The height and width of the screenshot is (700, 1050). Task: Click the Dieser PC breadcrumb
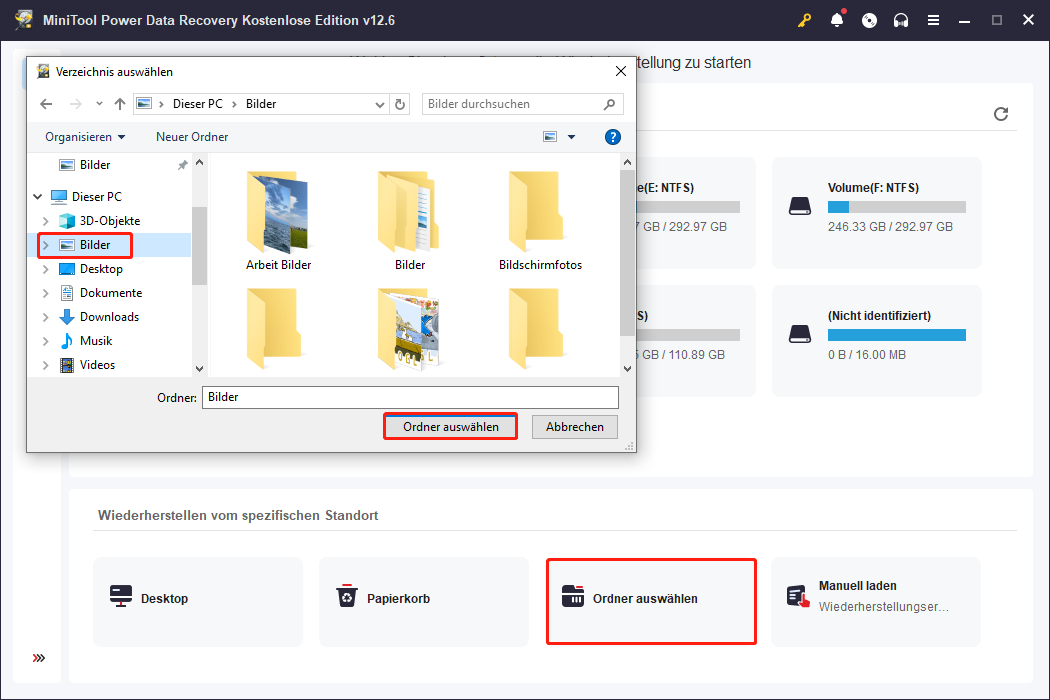198,104
